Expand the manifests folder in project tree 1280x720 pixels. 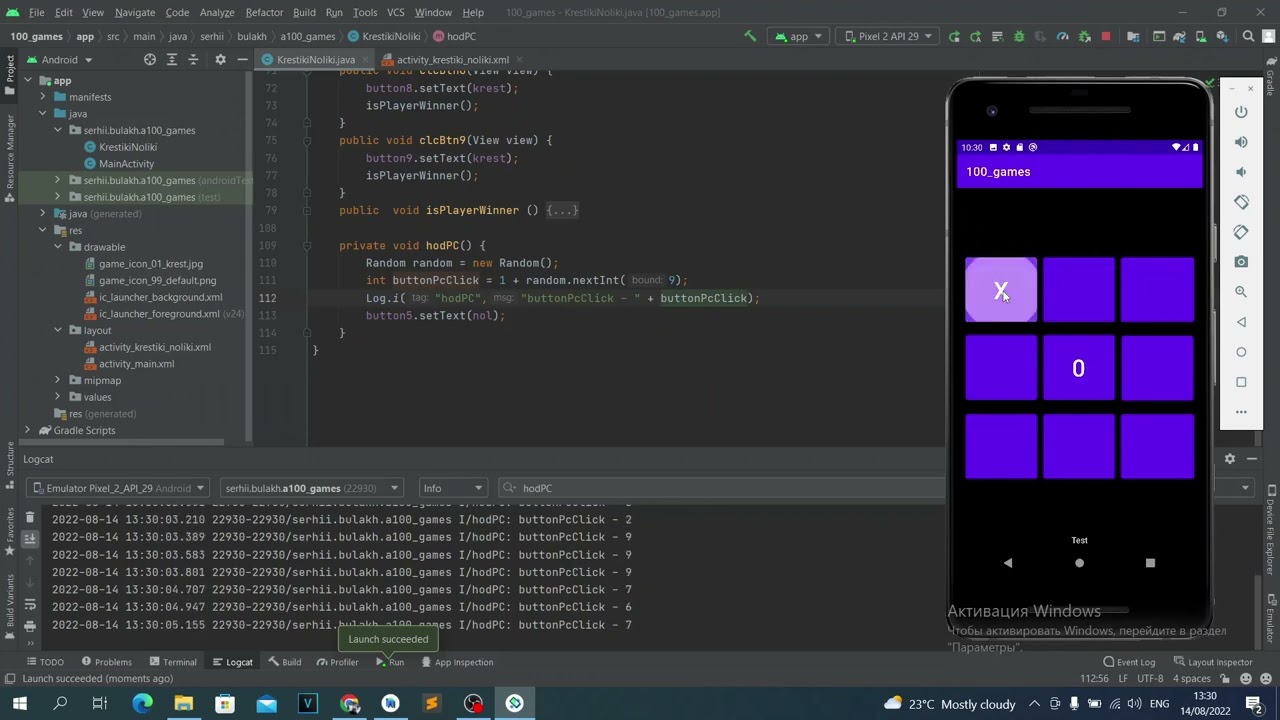point(43,97)
